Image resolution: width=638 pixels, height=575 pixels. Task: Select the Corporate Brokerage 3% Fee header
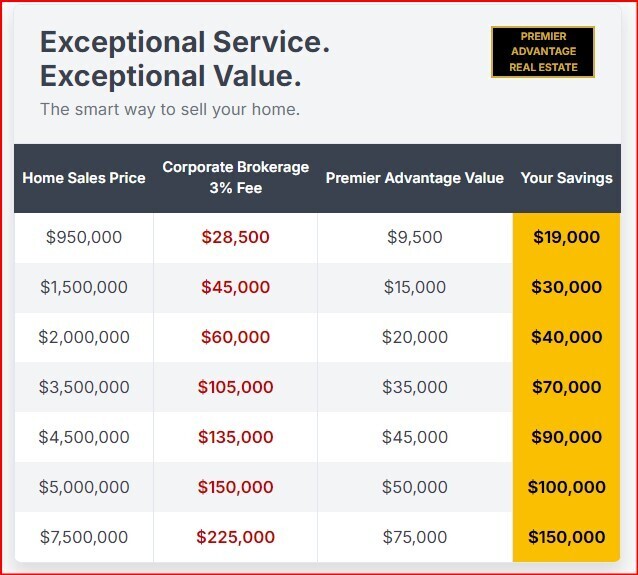(x=236, y=178)
